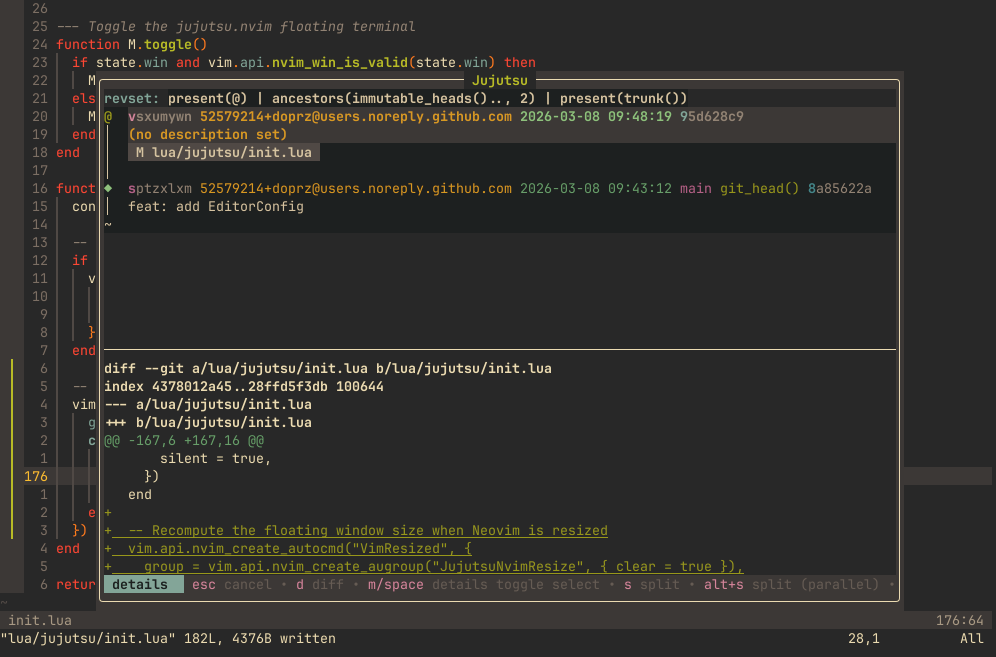This screenshot has width=996, height=657.
Task: Click the All scroll indicator
Action: [971, 639]
